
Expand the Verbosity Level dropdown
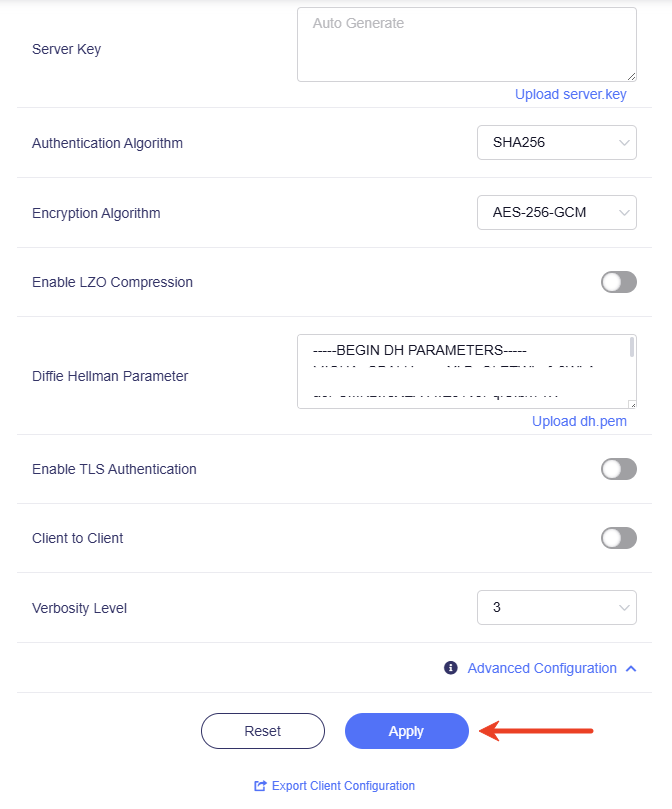(x=556, y=607)
